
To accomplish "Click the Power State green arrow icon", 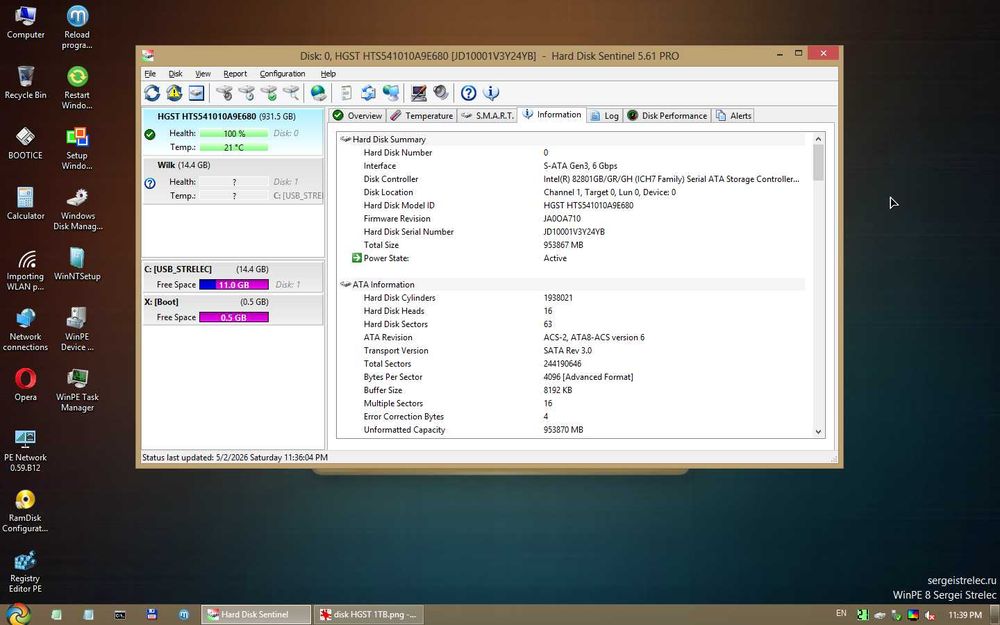I will (357, 258).
